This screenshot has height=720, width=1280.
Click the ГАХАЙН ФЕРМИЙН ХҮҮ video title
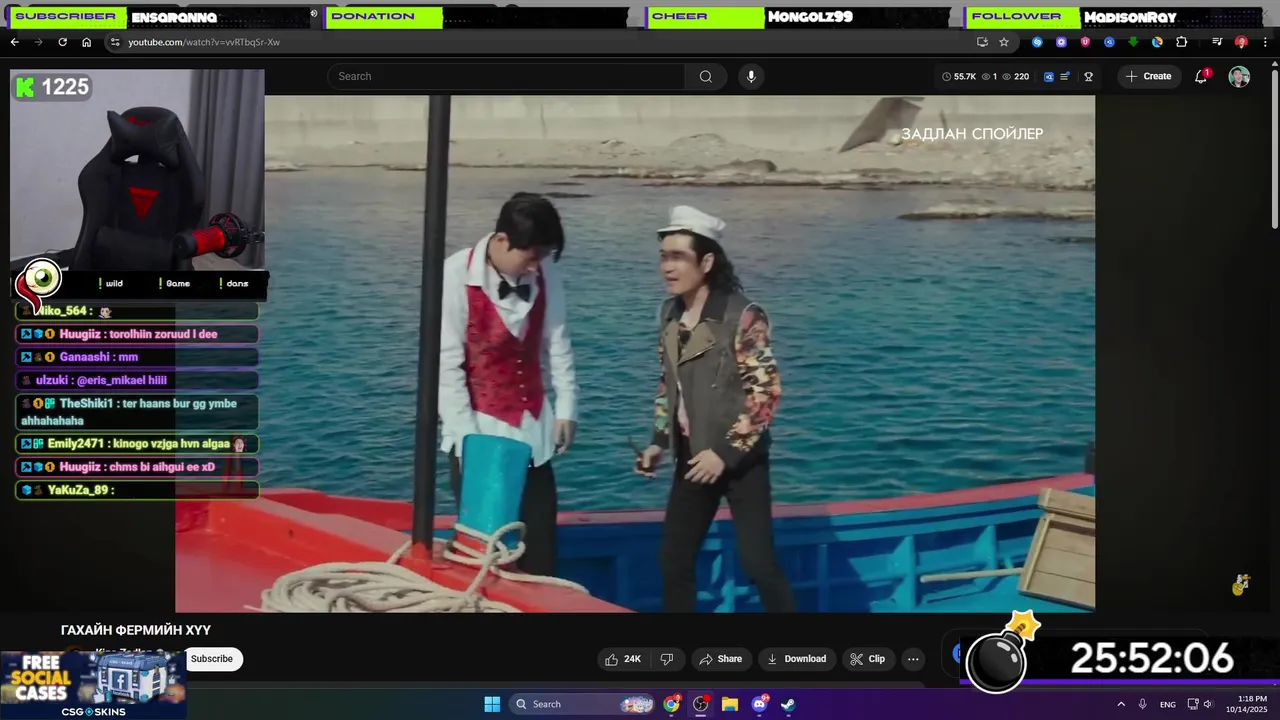click(136, 630)
